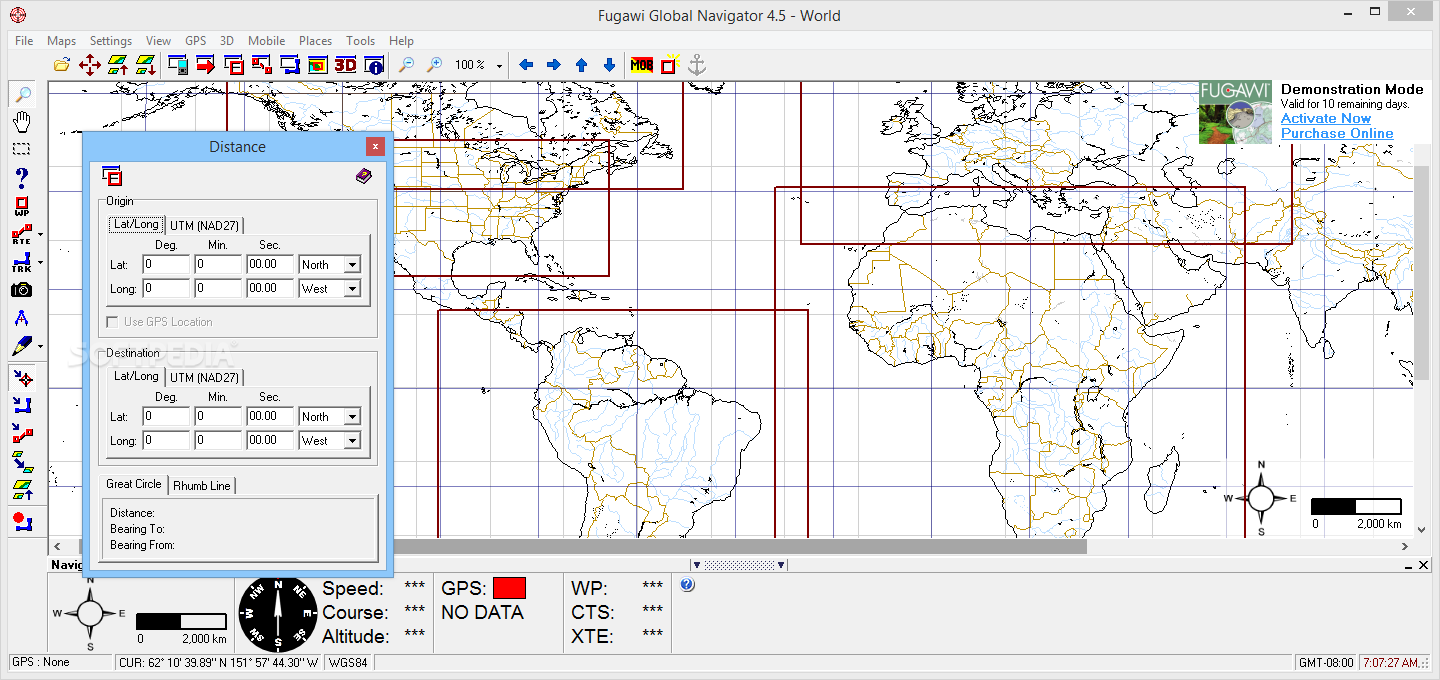Image resolution: width=1440 pixels, height=680 pixels.
Task: Expand the pencil tool dropdown arrow
Action: click(40, 346)
